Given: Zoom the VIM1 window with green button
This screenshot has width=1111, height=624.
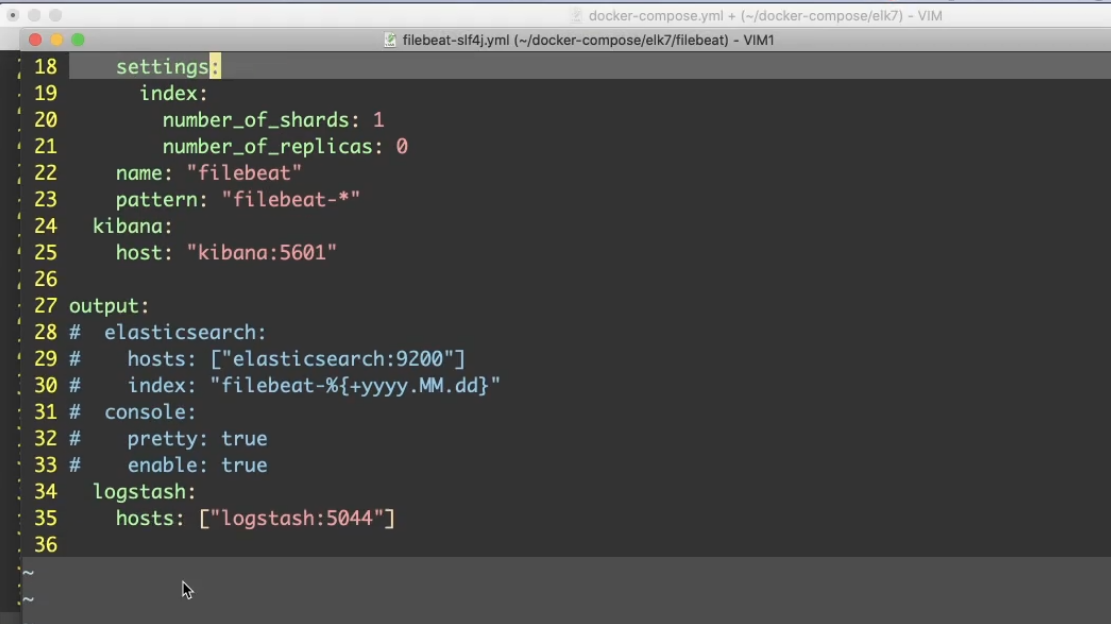Looking at the screenshot, I should click(x=78, y=40).
